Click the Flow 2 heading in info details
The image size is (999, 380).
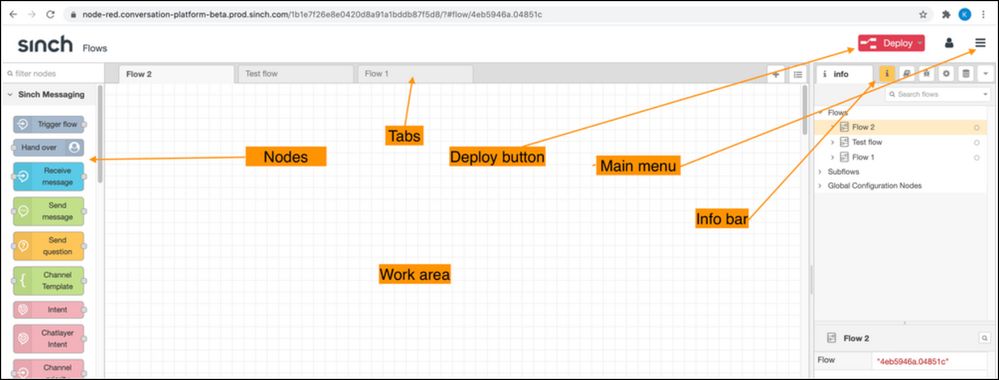pos(856,339)
